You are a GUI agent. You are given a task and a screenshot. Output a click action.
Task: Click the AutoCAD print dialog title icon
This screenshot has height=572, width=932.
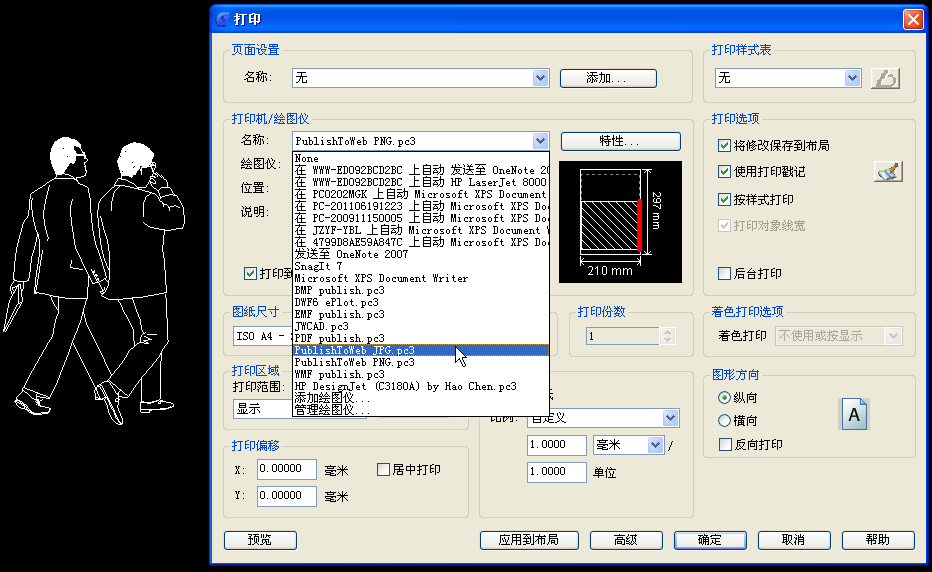tap(222, 19)
